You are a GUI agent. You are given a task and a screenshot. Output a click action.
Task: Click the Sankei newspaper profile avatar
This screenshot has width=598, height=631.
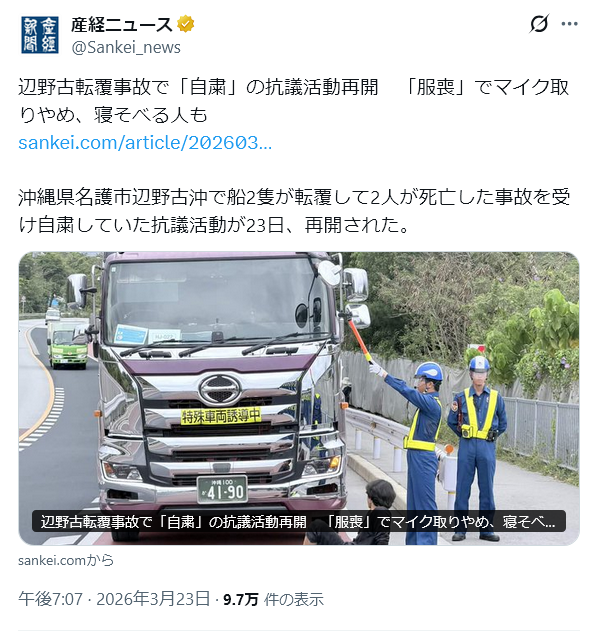40,35
